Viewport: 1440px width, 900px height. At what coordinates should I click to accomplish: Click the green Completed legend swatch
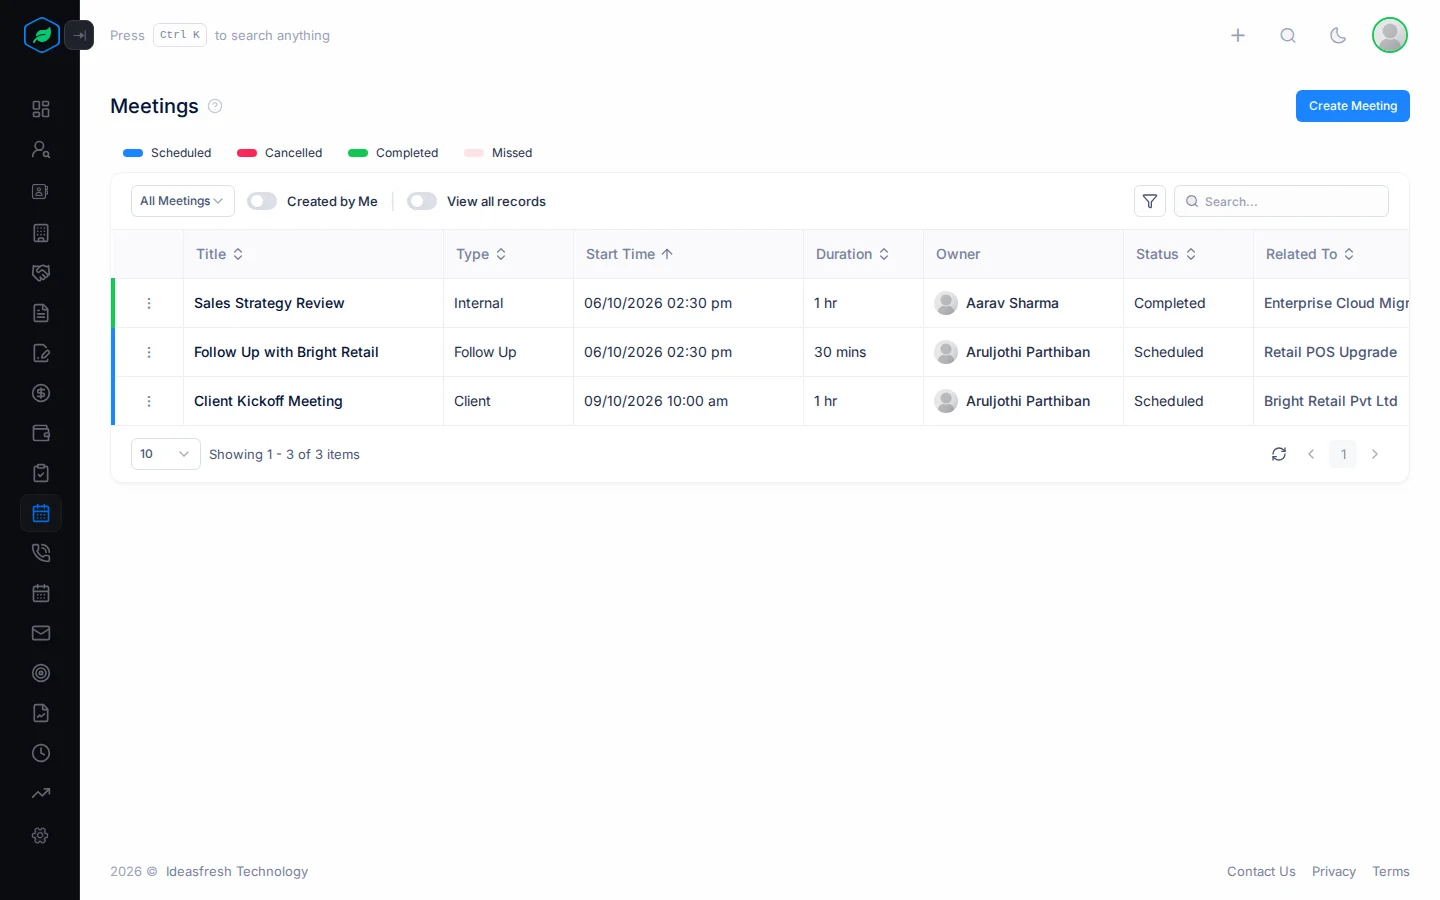358,153
